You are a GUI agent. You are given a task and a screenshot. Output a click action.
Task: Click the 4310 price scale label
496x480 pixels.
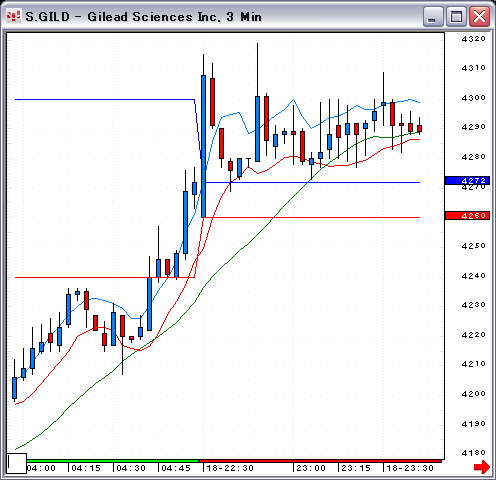point(473,68)
